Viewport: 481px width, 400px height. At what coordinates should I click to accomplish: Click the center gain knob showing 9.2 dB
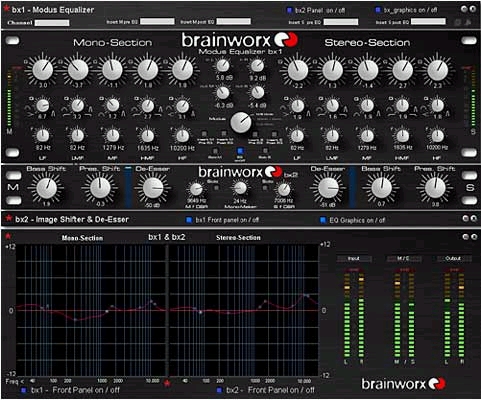point(257,66)
